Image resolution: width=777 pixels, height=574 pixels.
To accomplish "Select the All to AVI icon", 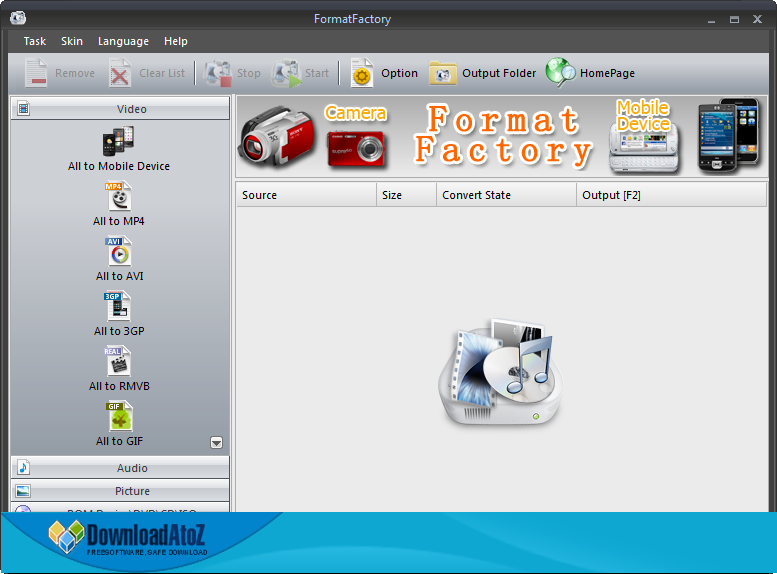I will (119, 252).
